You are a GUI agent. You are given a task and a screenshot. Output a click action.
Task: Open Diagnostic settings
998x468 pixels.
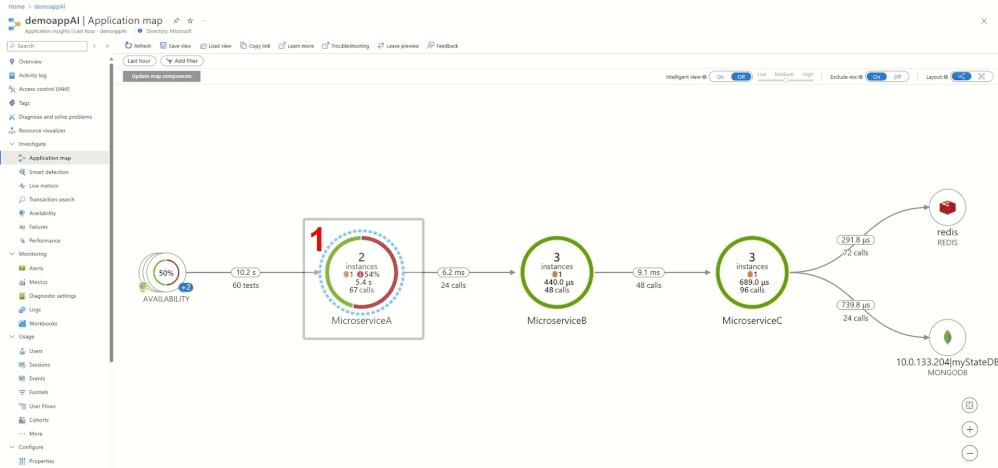[x=54, y=296]
